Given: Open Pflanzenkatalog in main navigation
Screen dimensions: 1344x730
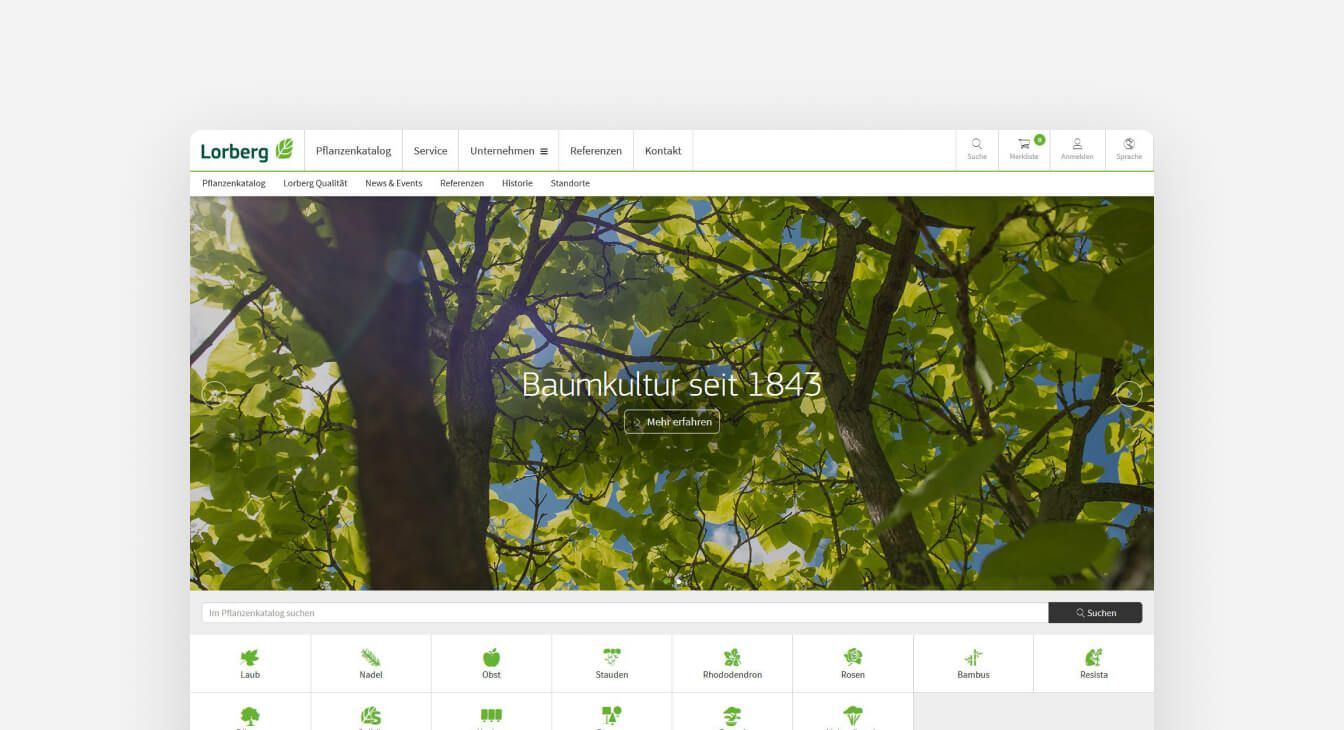Looking at the screenshot, I should tap(353, 151).
